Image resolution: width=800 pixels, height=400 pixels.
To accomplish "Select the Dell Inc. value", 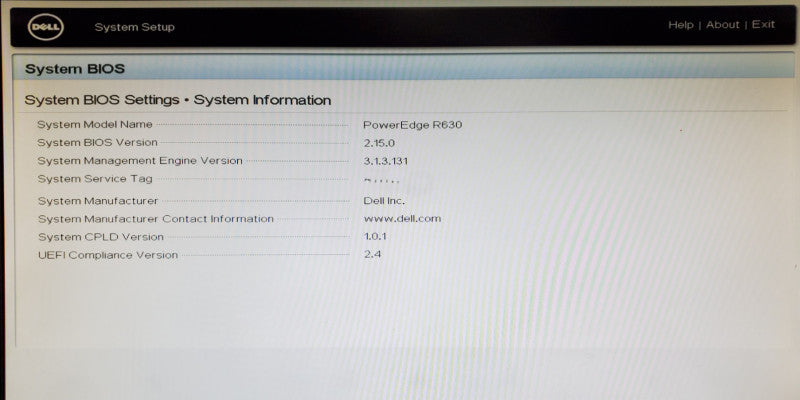I will [384, 201].
